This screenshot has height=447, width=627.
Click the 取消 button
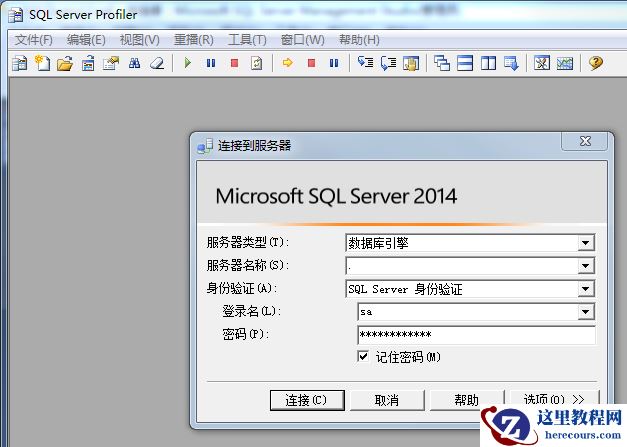click(387, 400)
